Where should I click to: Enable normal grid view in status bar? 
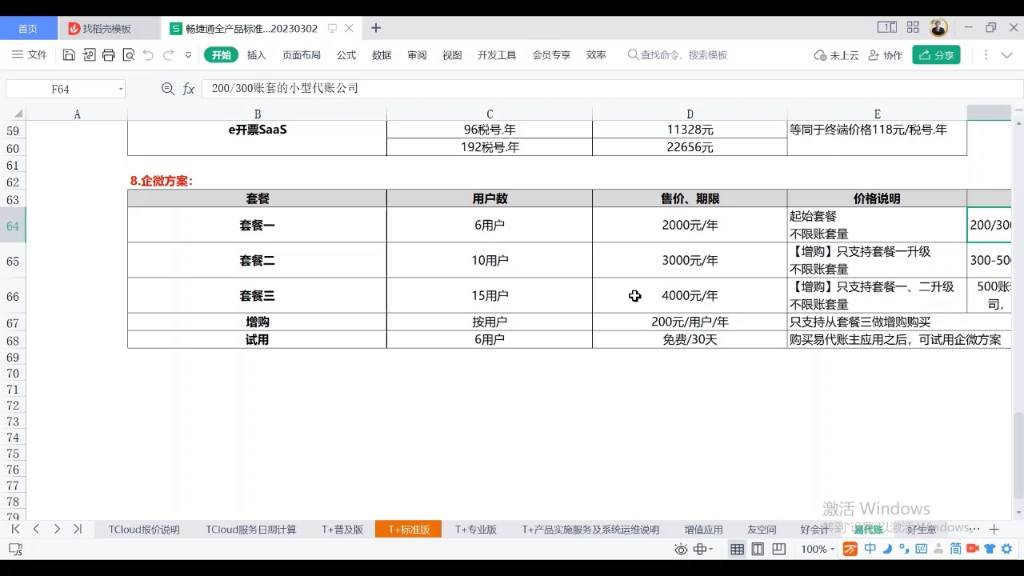coord(737,548)
